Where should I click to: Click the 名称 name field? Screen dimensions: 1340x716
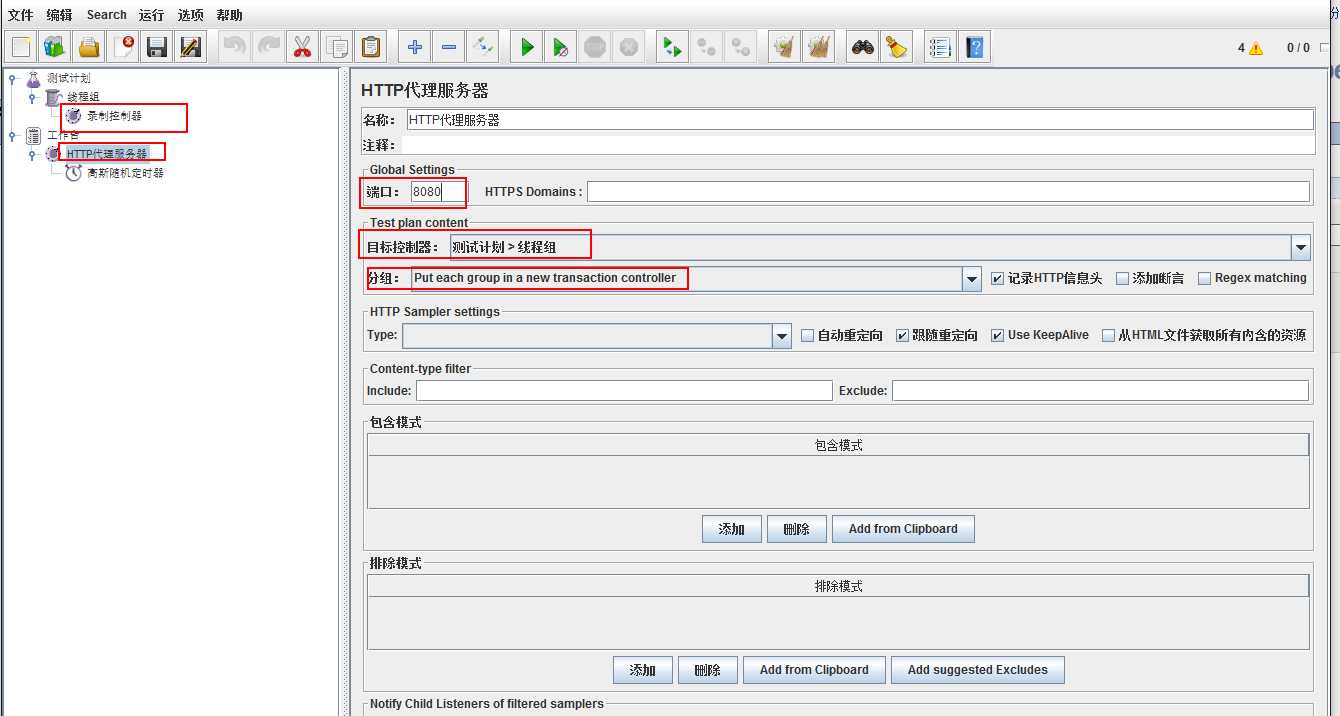point(860,120)
